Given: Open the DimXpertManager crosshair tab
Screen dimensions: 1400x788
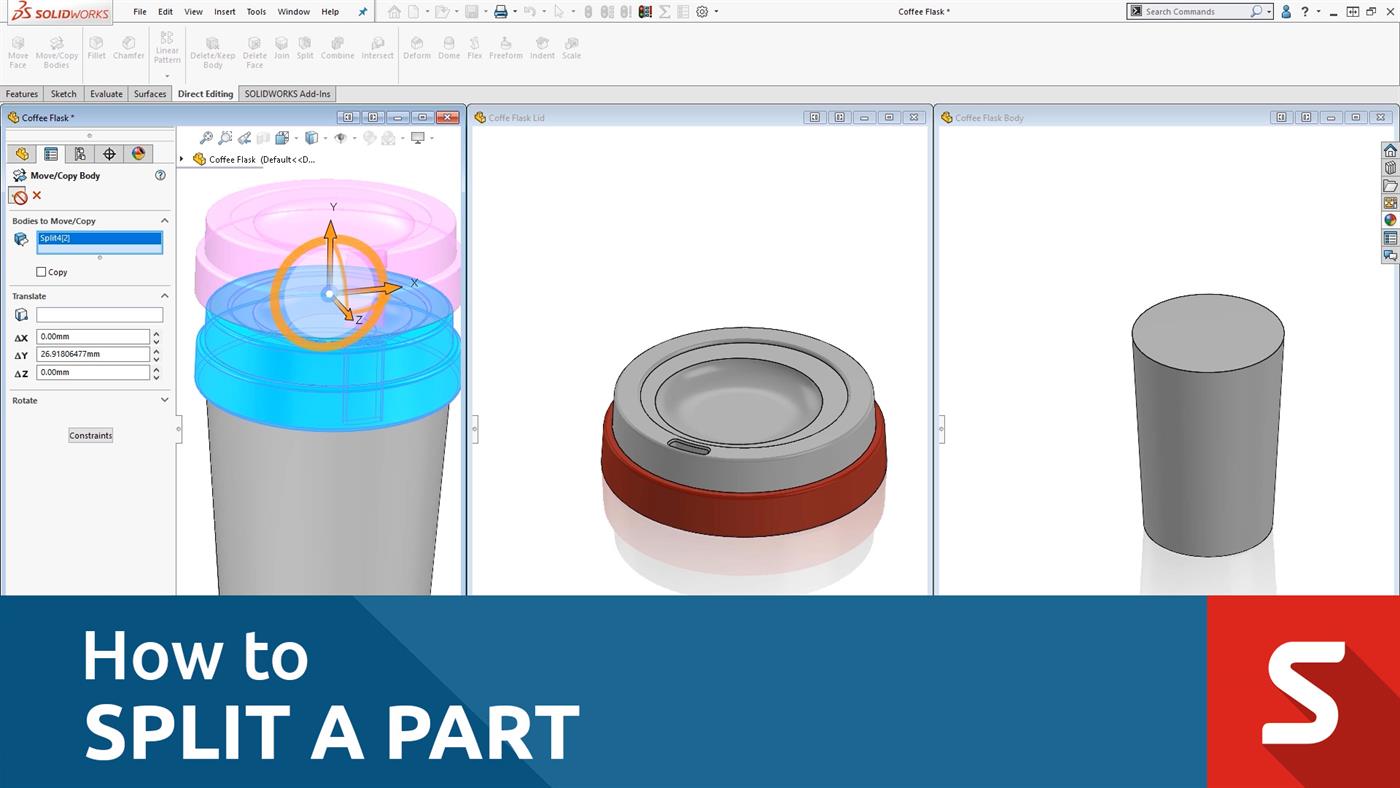Looking at the screenshot, I should (x=109, y=154).
